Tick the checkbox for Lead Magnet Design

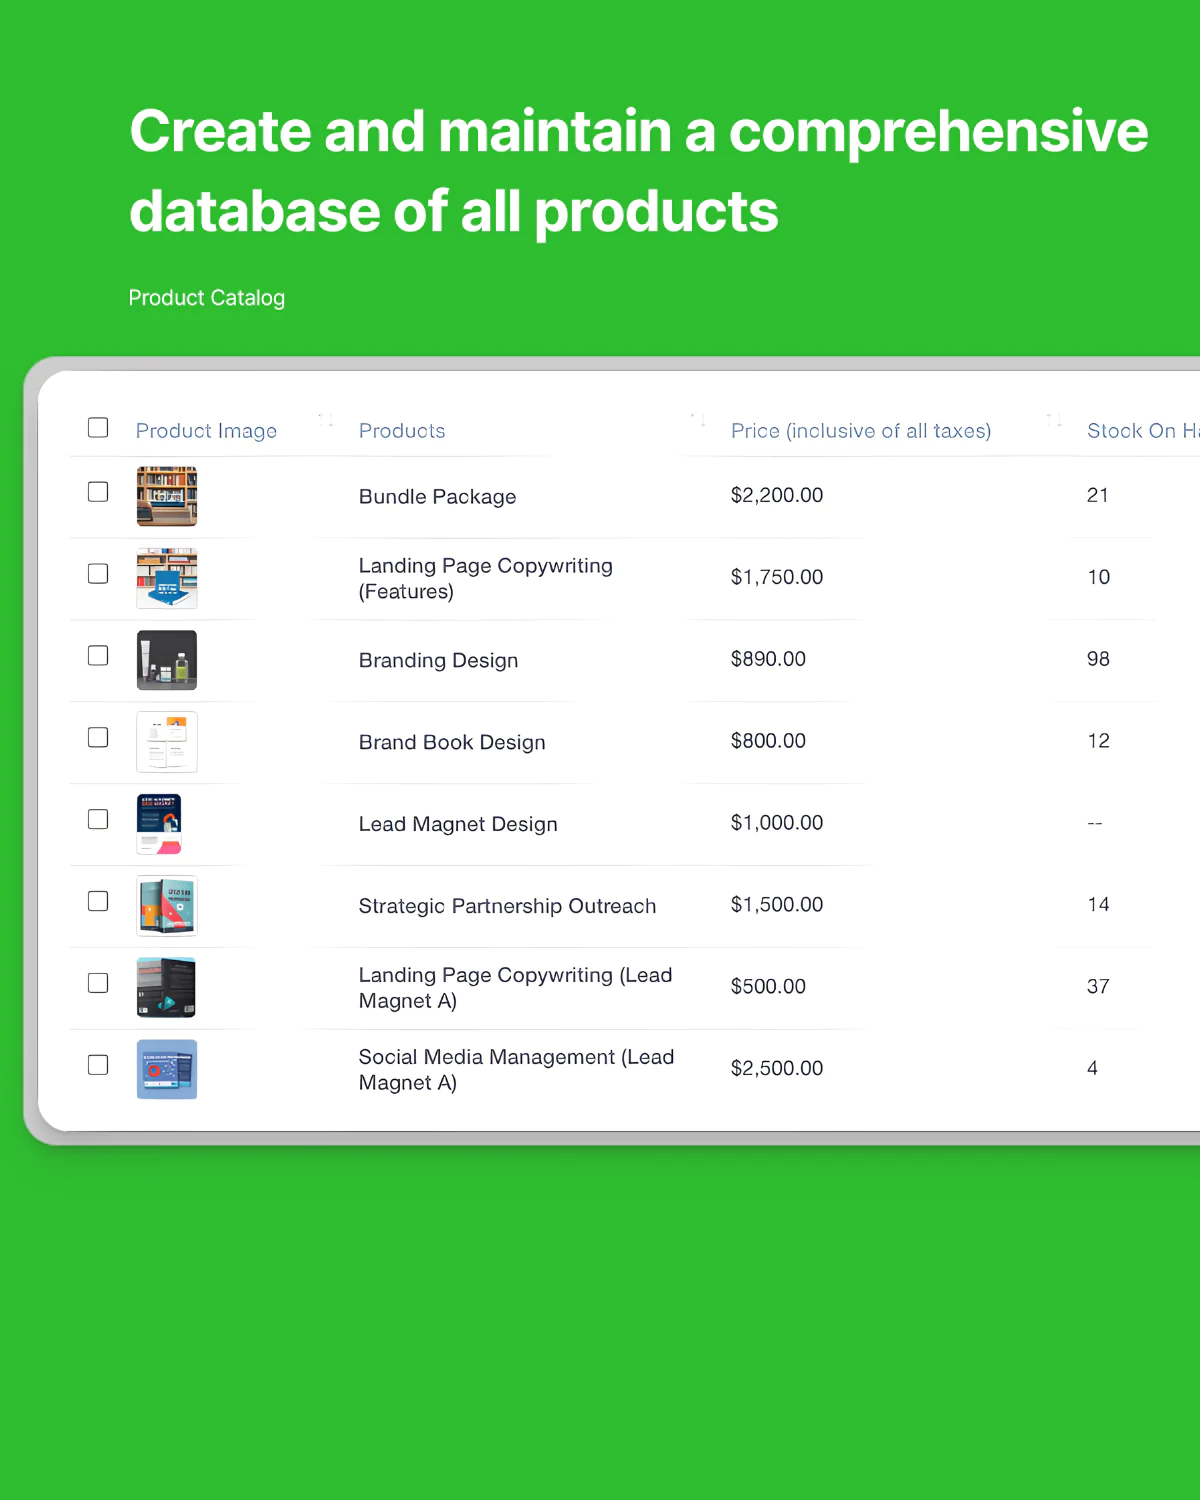point(98,820)
